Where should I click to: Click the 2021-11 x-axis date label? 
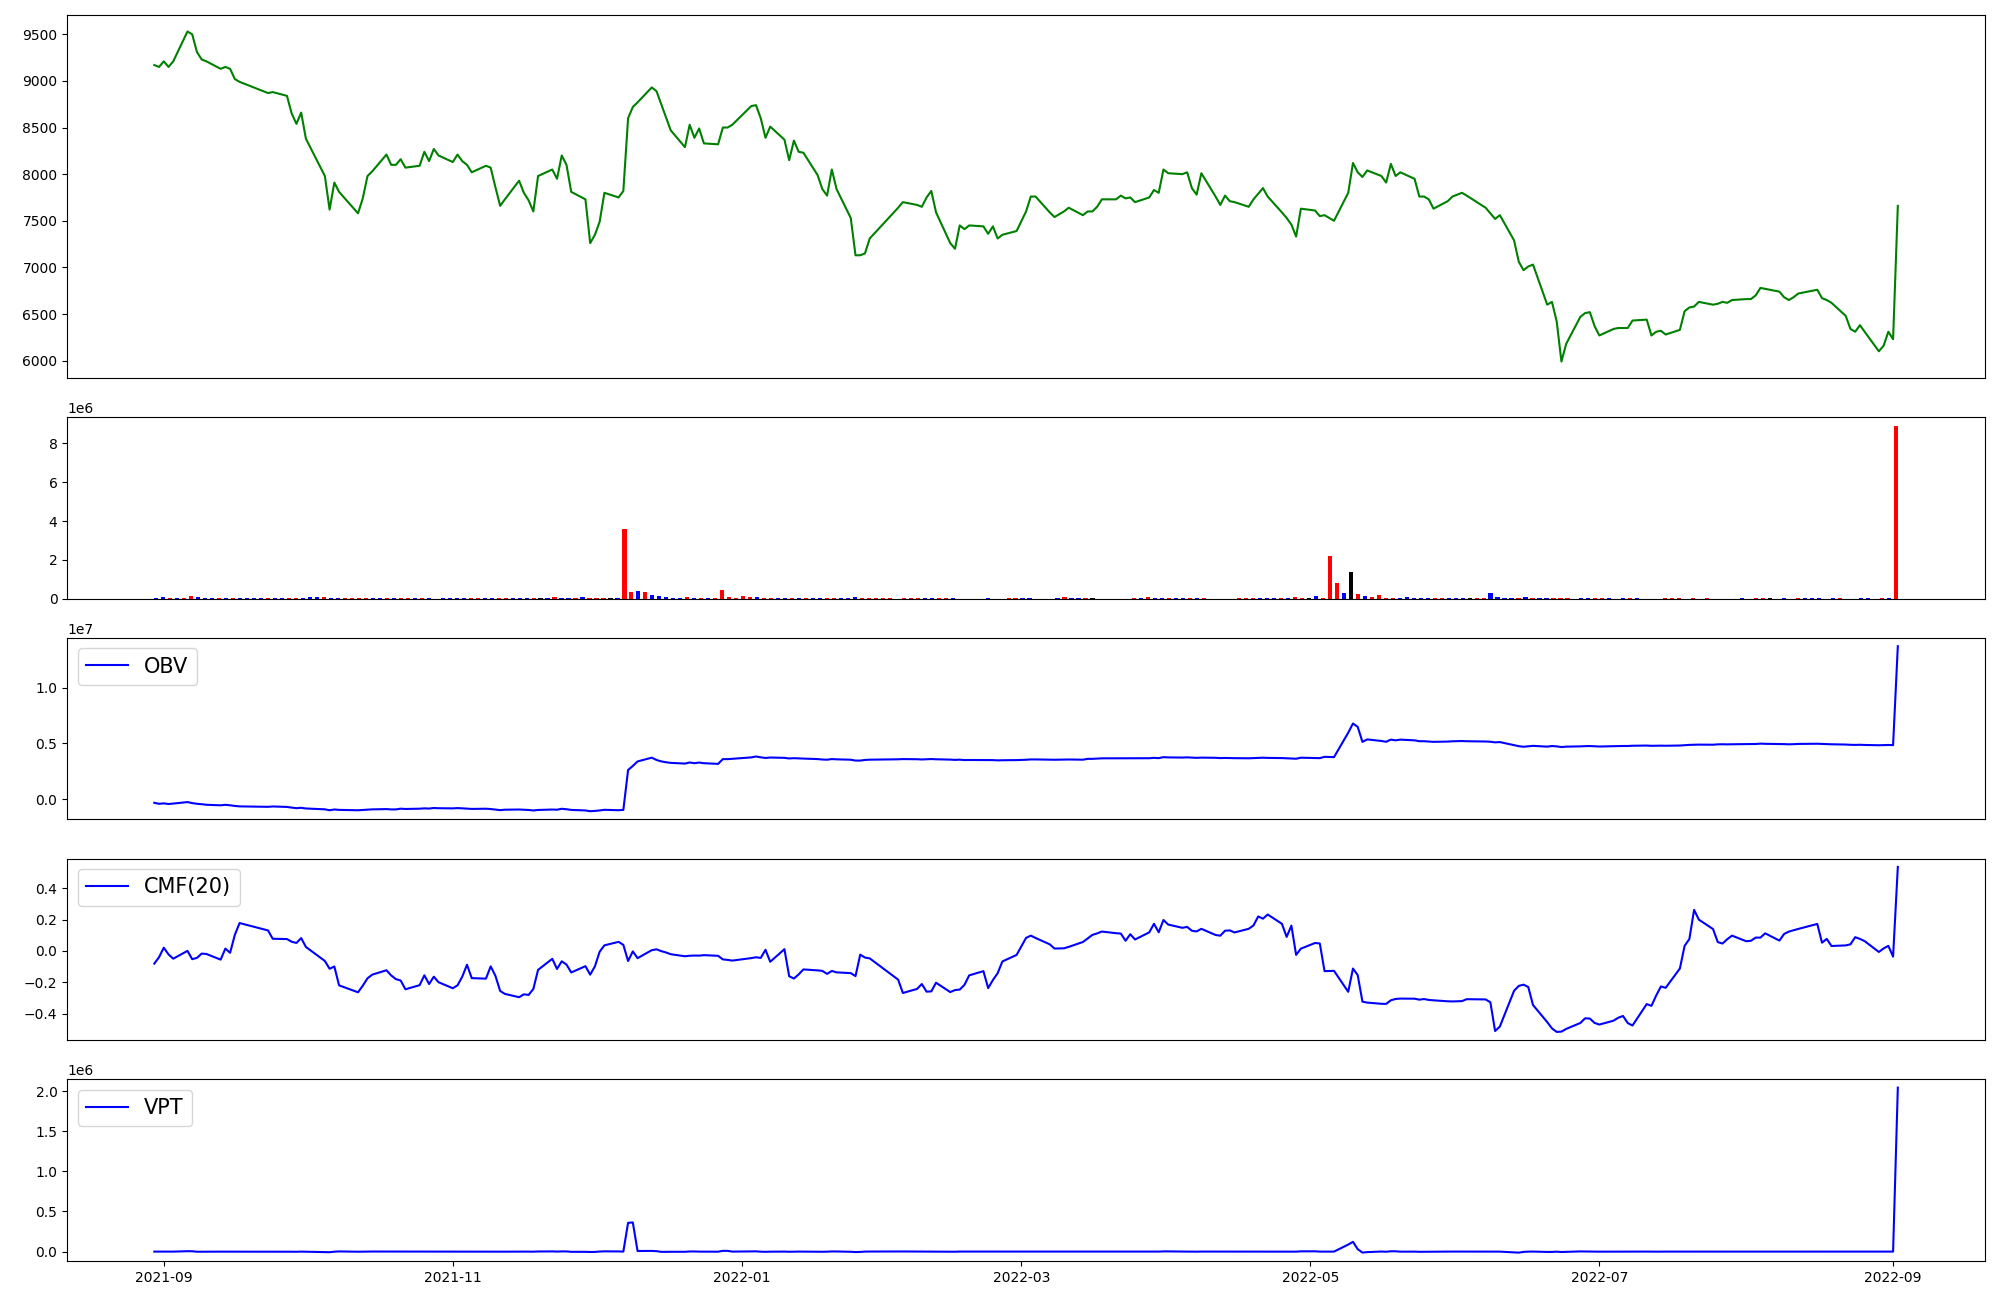[x=453, y=1277]
